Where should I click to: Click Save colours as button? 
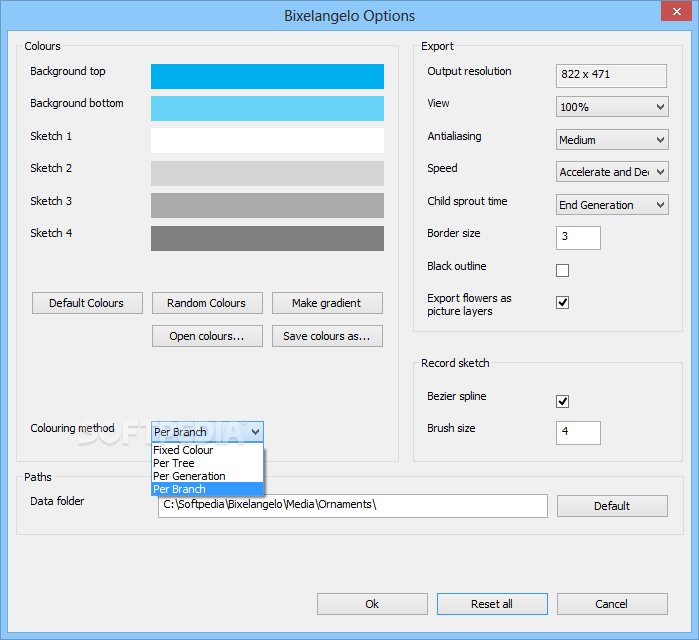pyautogui.click(x=327, y=336)
